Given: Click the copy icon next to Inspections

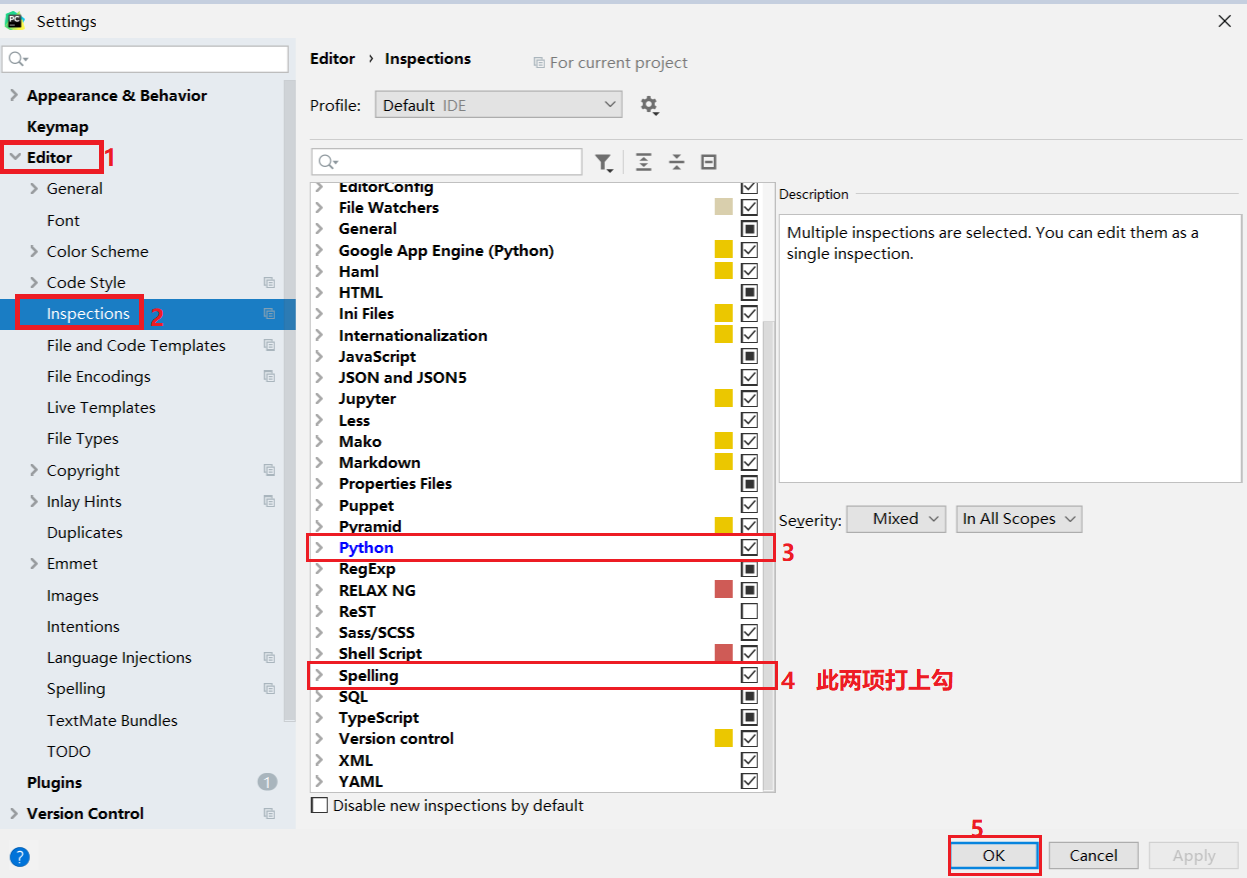Looking at the screenshot, I should click(269, 313).
